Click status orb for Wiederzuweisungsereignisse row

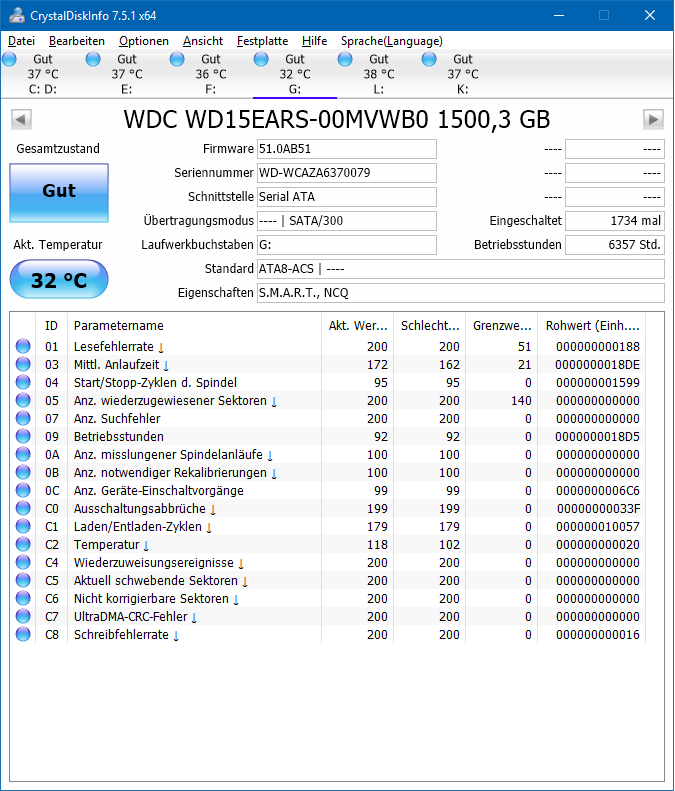tap(23, 562)
